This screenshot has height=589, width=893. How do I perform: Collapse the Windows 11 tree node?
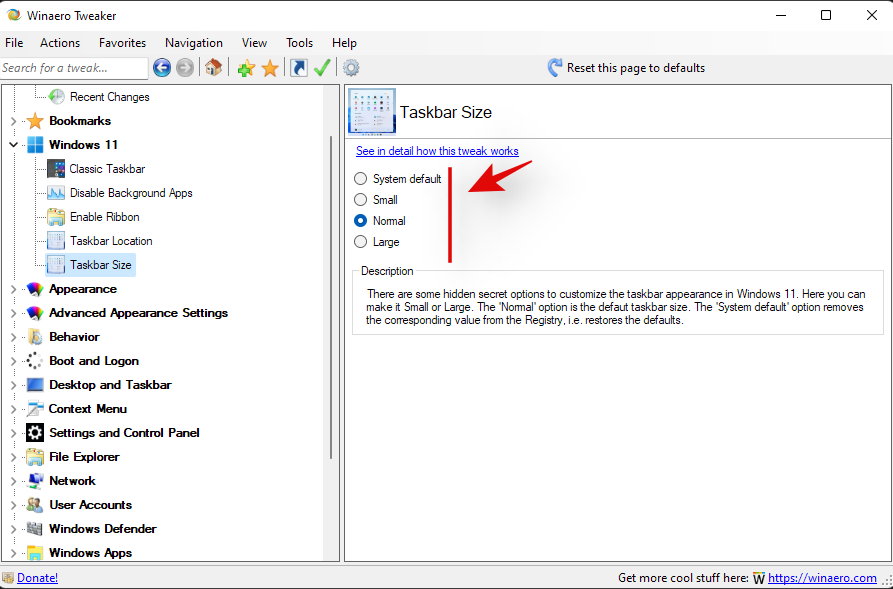tap(13, 145)
